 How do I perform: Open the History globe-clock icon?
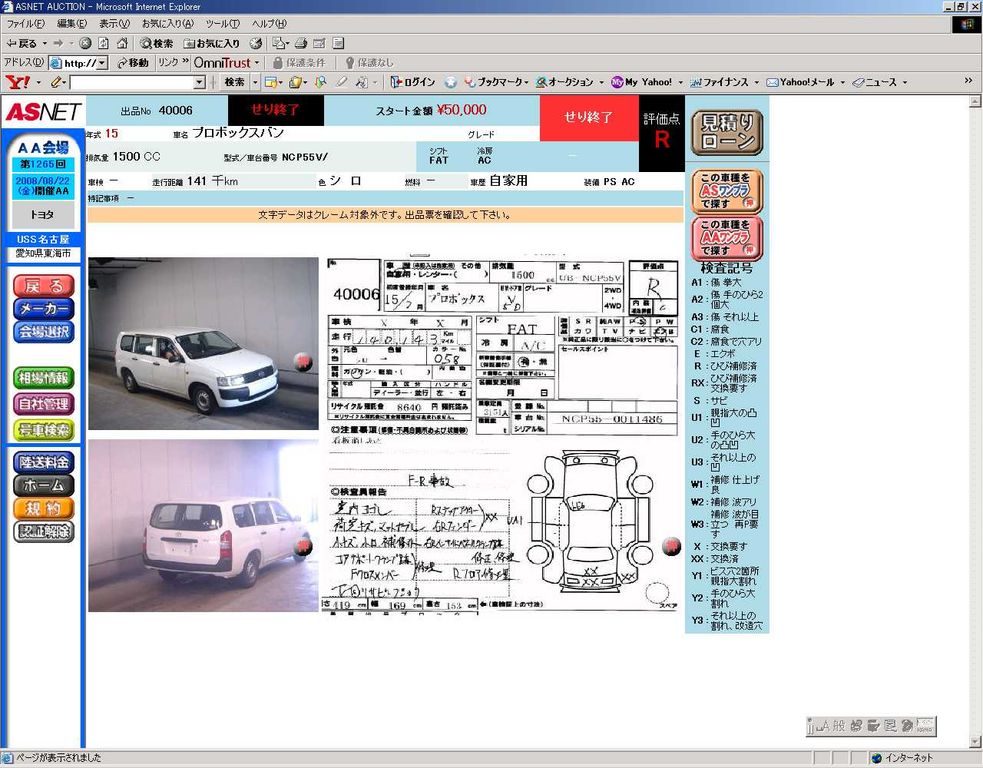click(x=255, y=43)
